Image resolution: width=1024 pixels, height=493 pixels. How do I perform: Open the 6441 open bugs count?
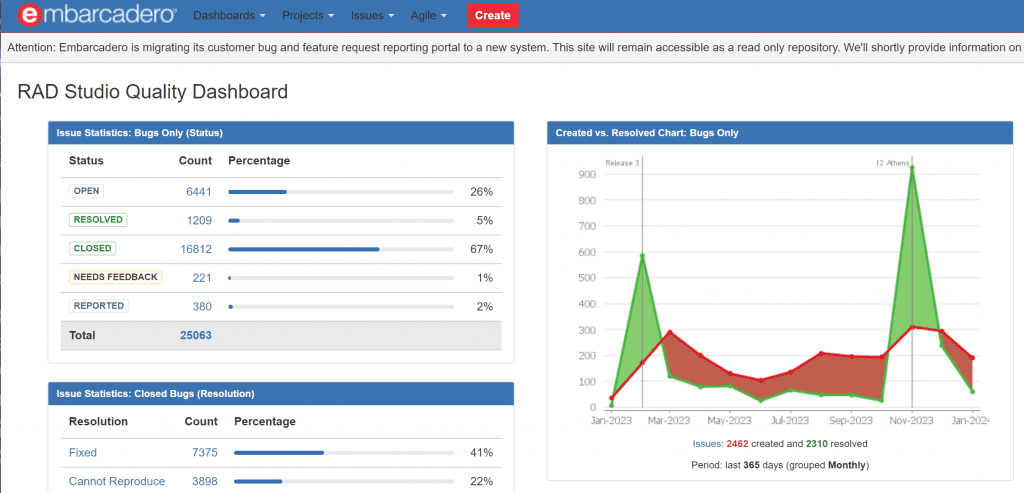point(199,192)
